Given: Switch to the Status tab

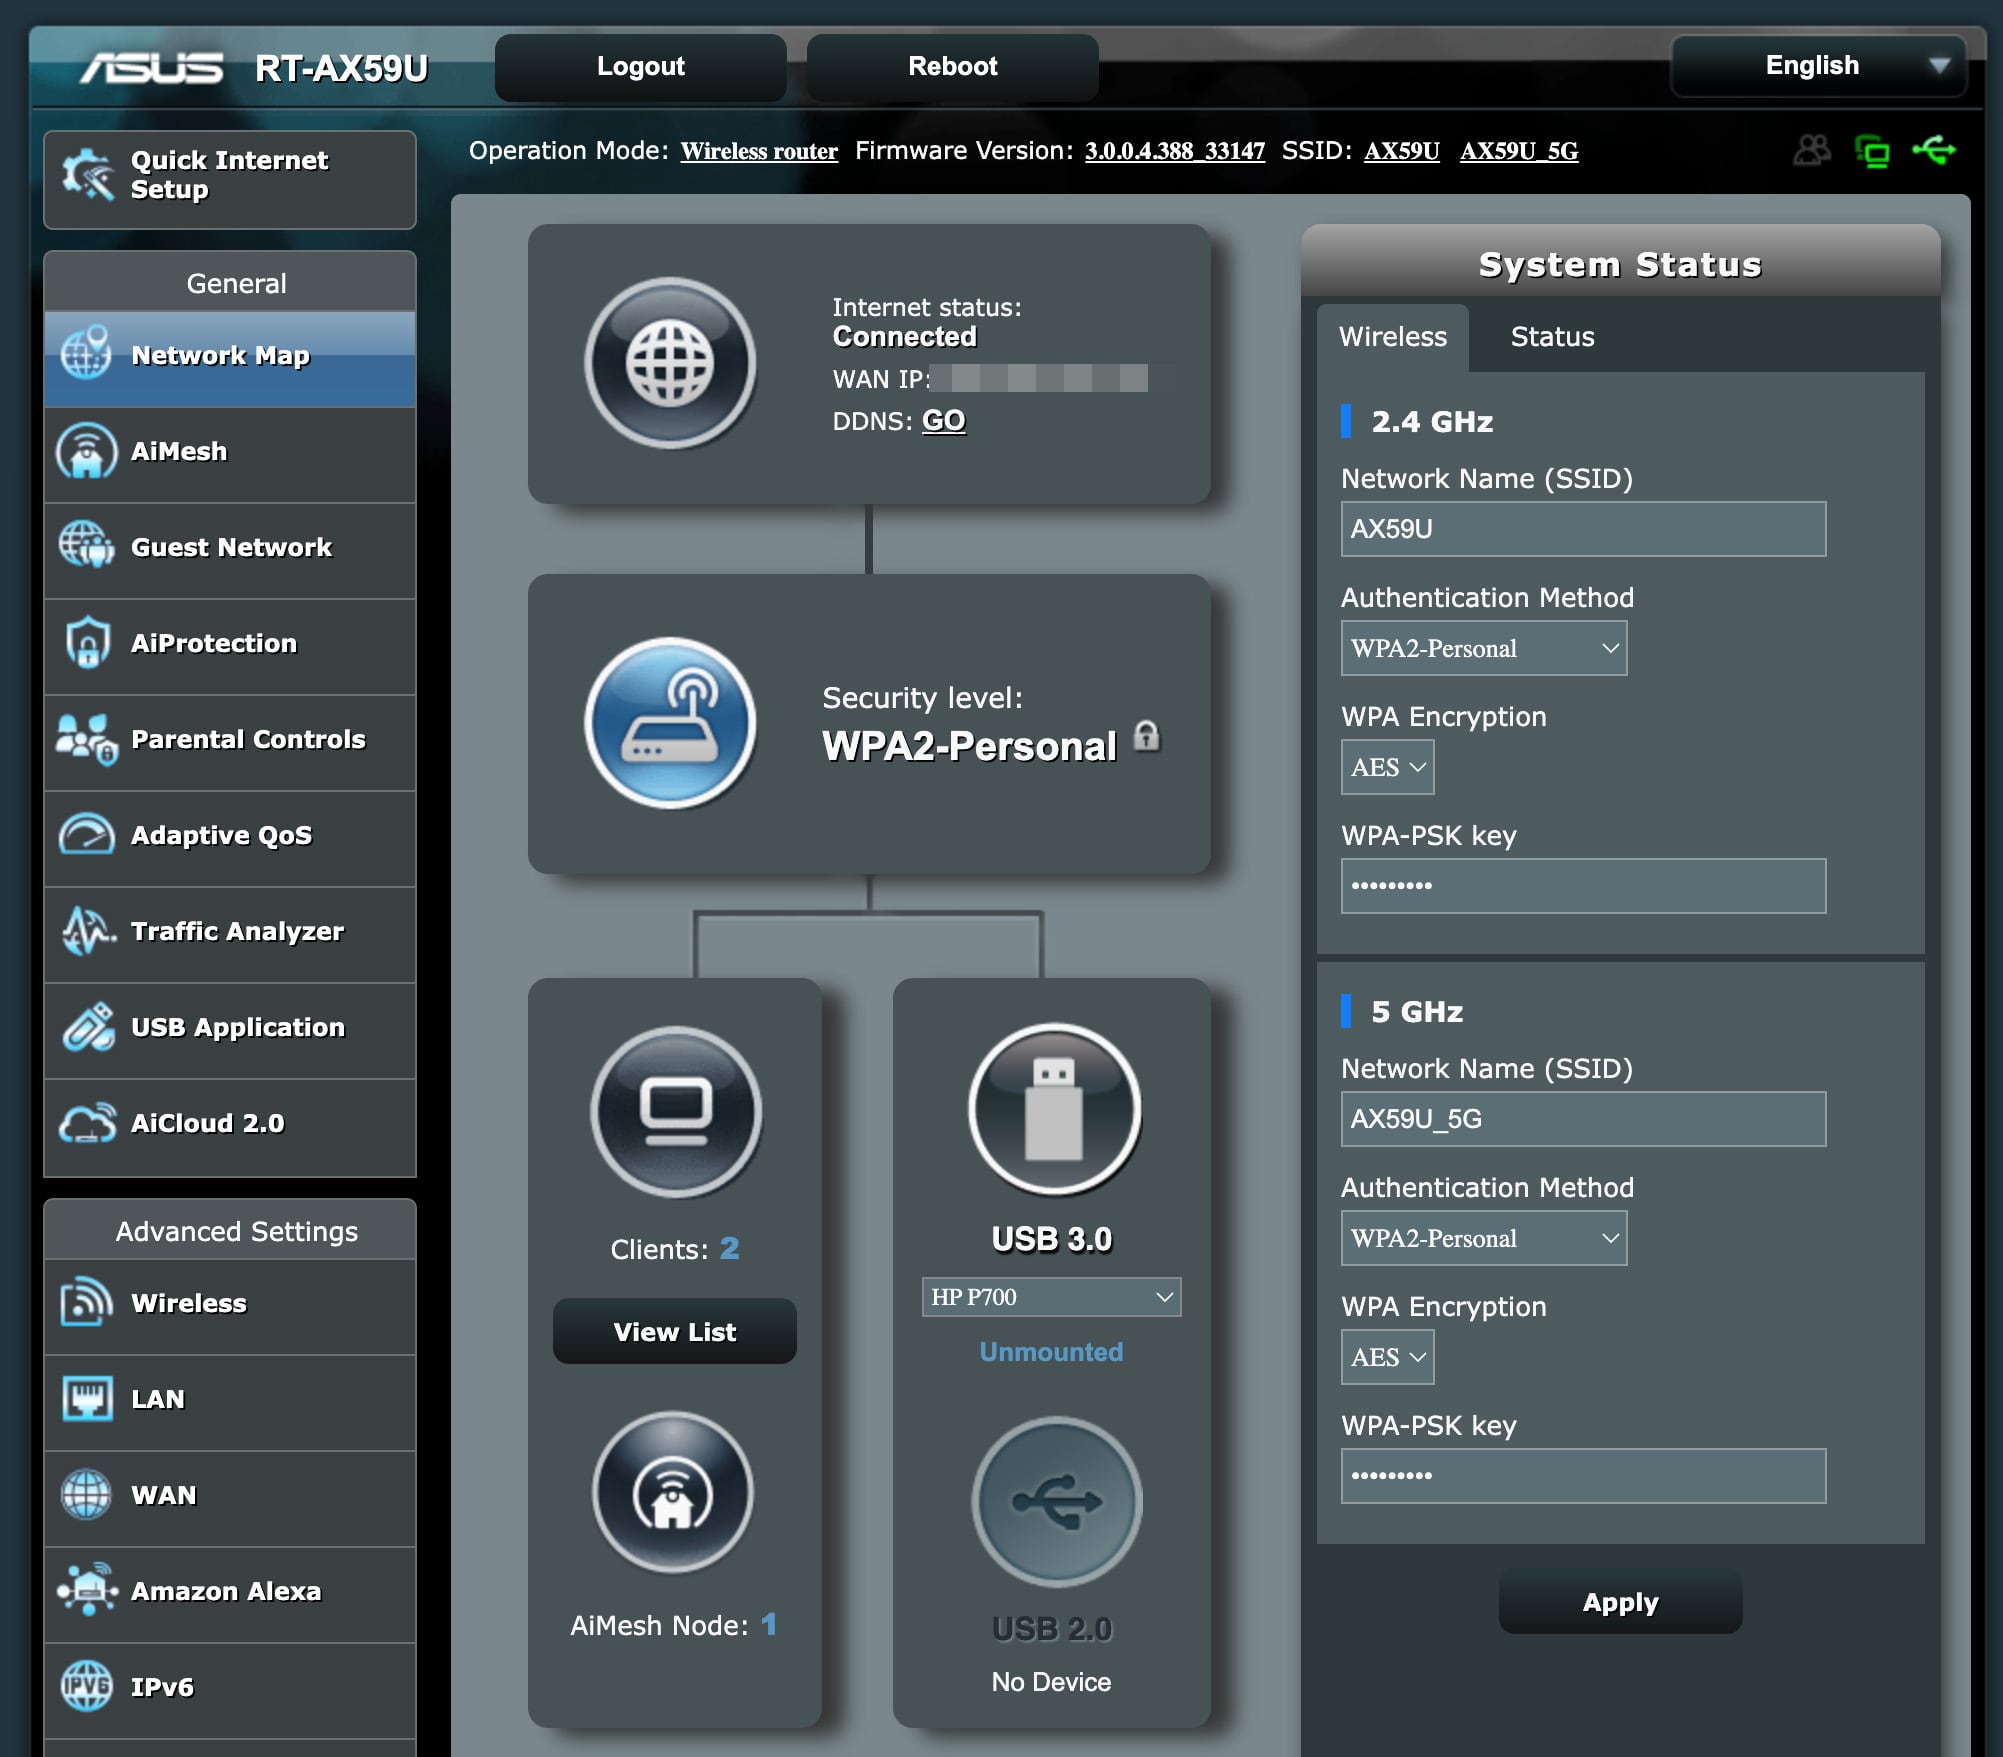Looking at the screenshot, I should [1552, 337].
